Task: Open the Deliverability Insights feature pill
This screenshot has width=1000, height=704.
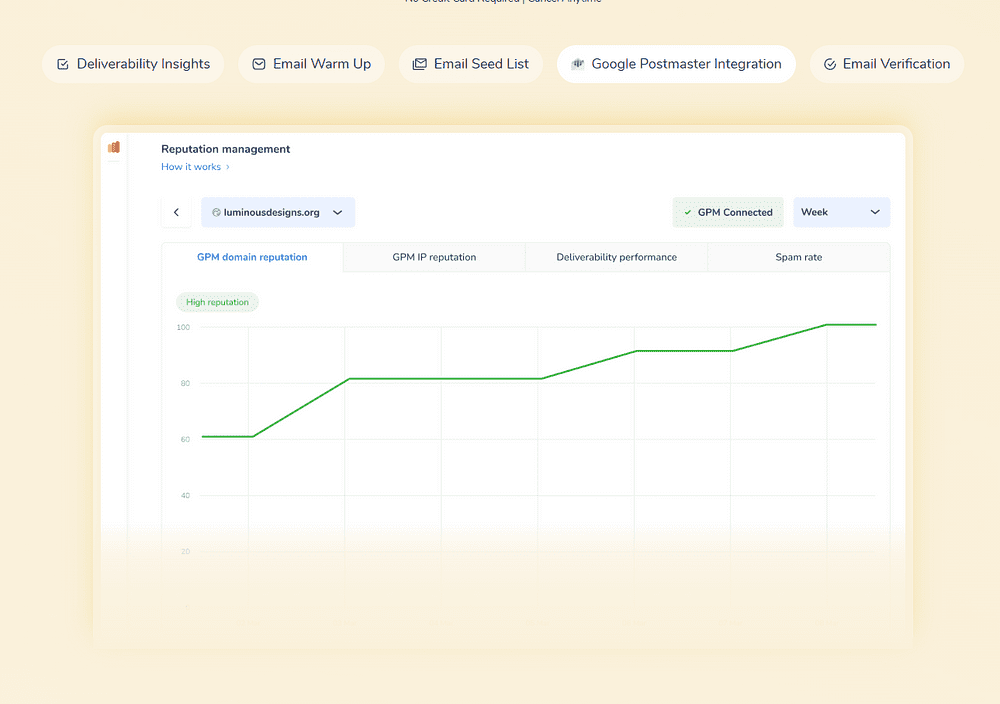Action: [x=133, y=64]
